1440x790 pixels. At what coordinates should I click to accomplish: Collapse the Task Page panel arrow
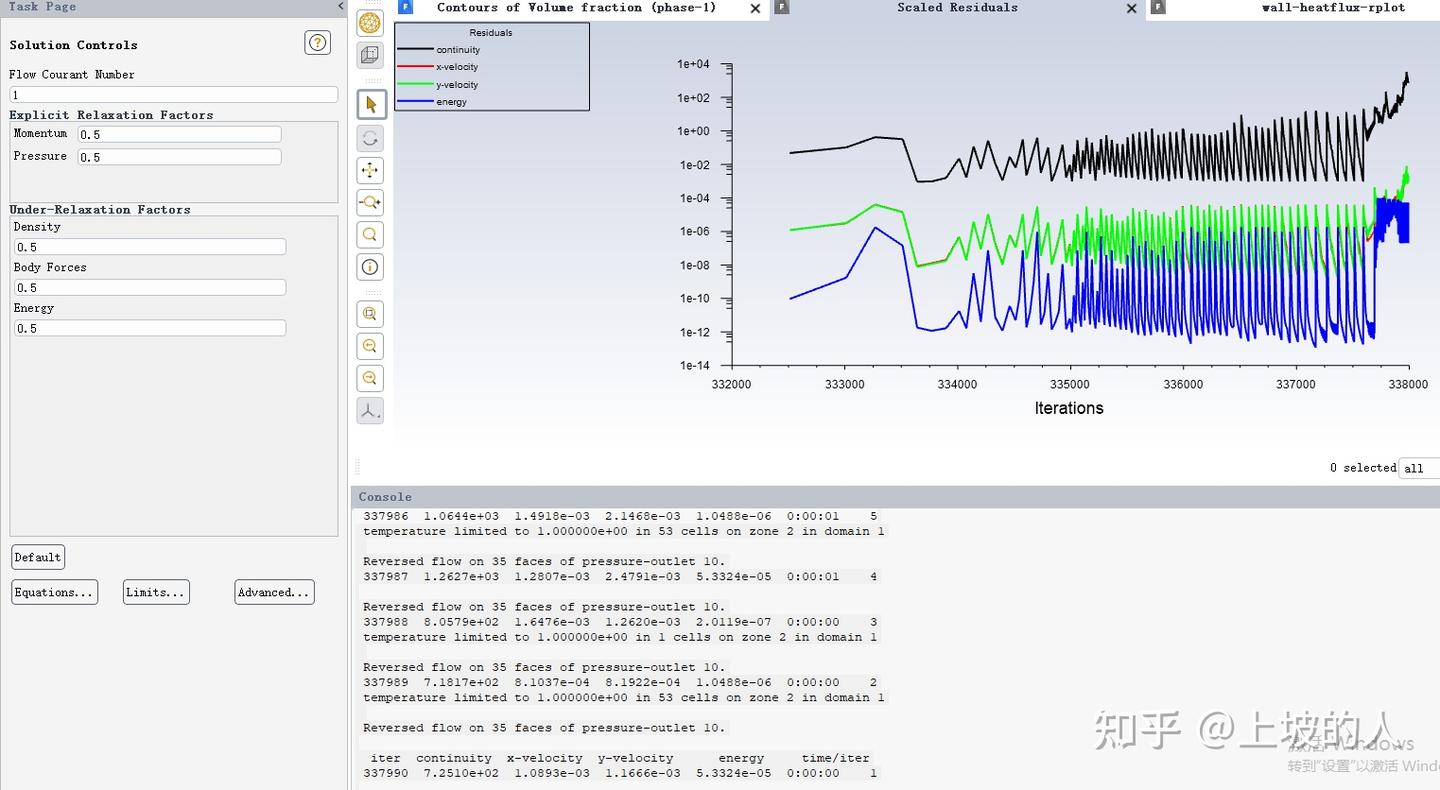(x=340, y=7)
